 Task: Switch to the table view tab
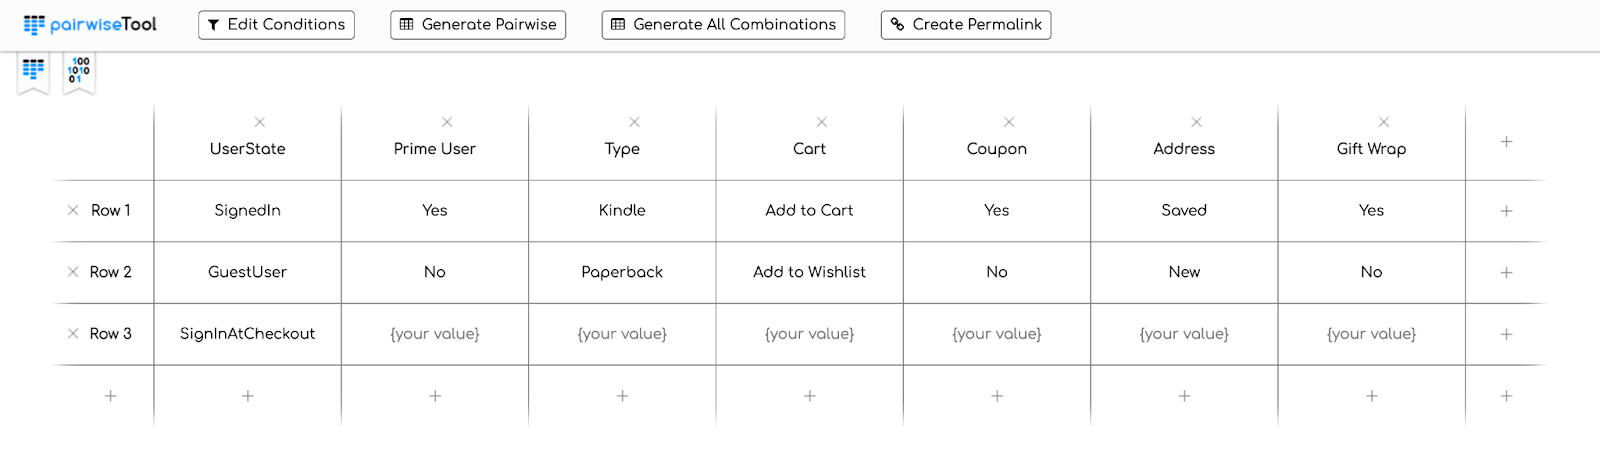33,70
